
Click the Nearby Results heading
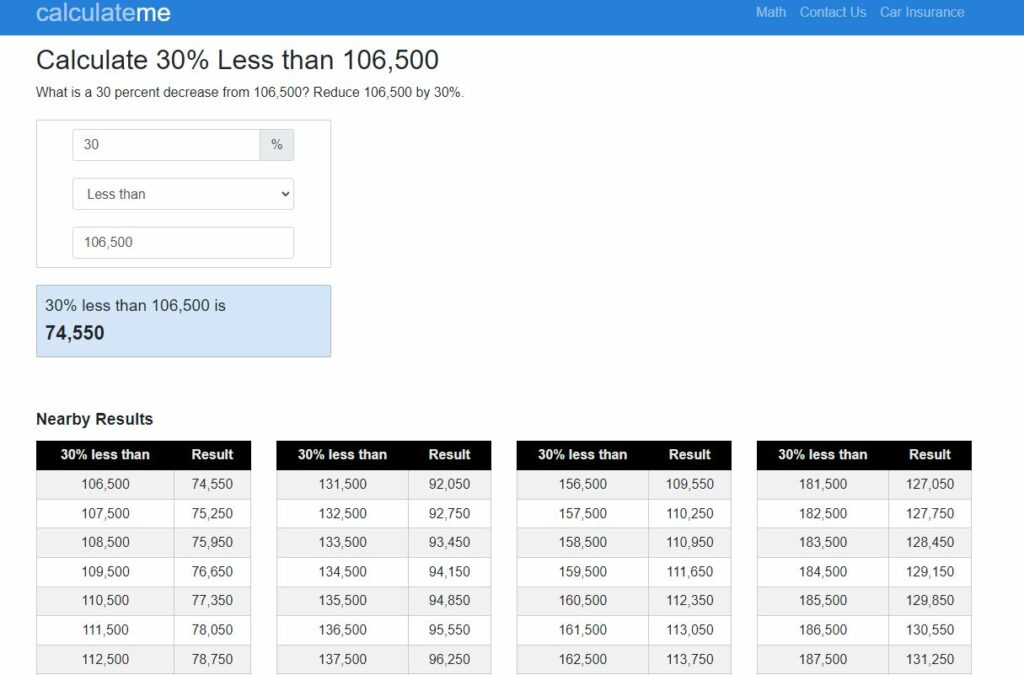(x=94, y=419)
